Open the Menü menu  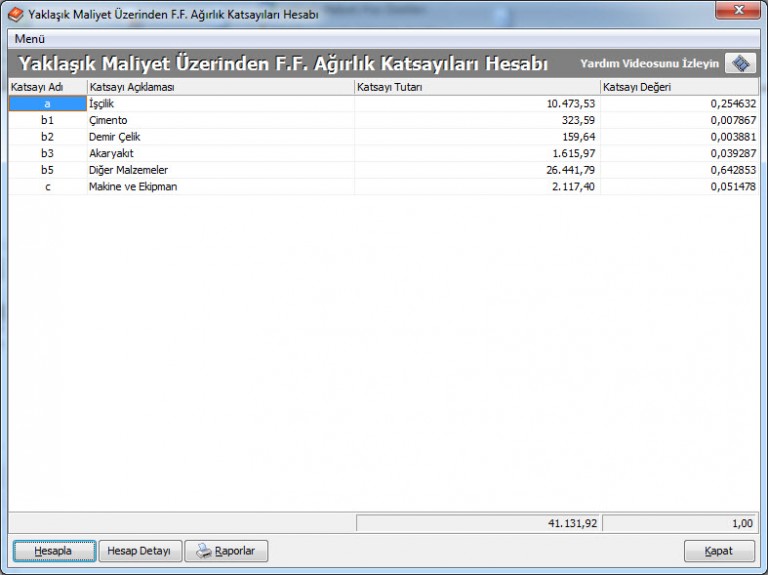pos(30,38)
